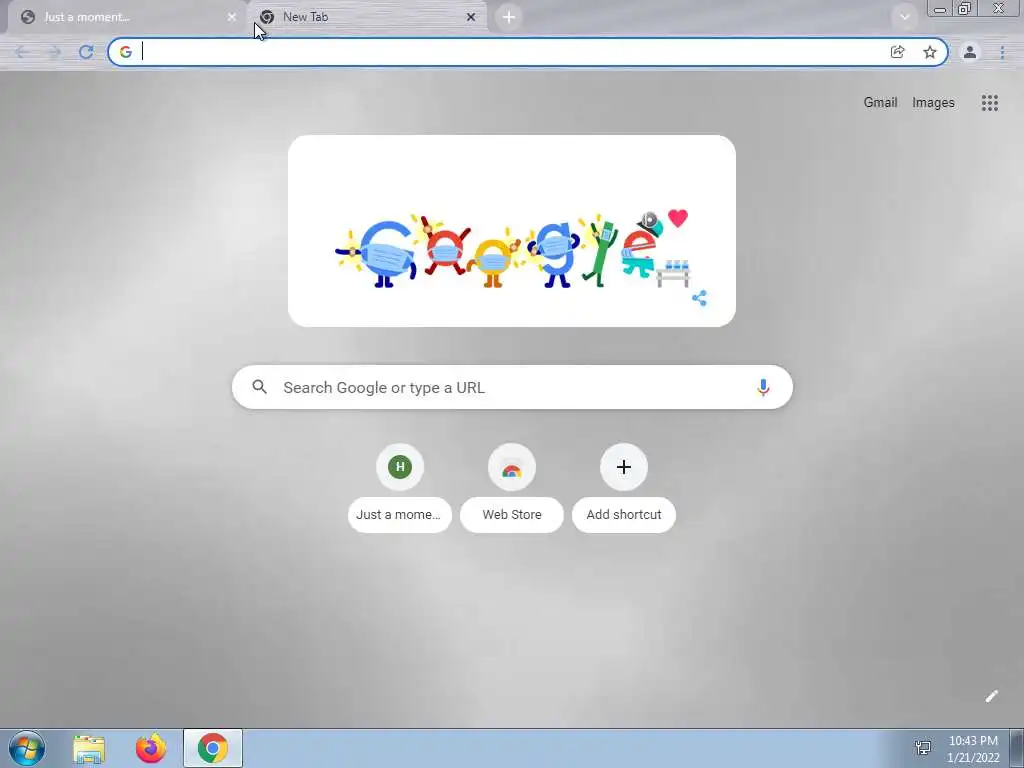Add shortcut with the plus tile
1024x768 pixels.
click(x=624, y=488)
